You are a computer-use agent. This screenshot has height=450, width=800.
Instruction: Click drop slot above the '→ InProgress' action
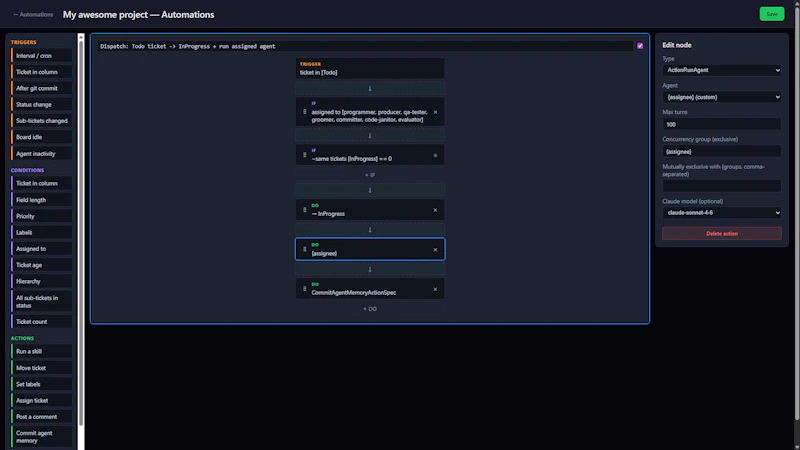click(370, 190)
